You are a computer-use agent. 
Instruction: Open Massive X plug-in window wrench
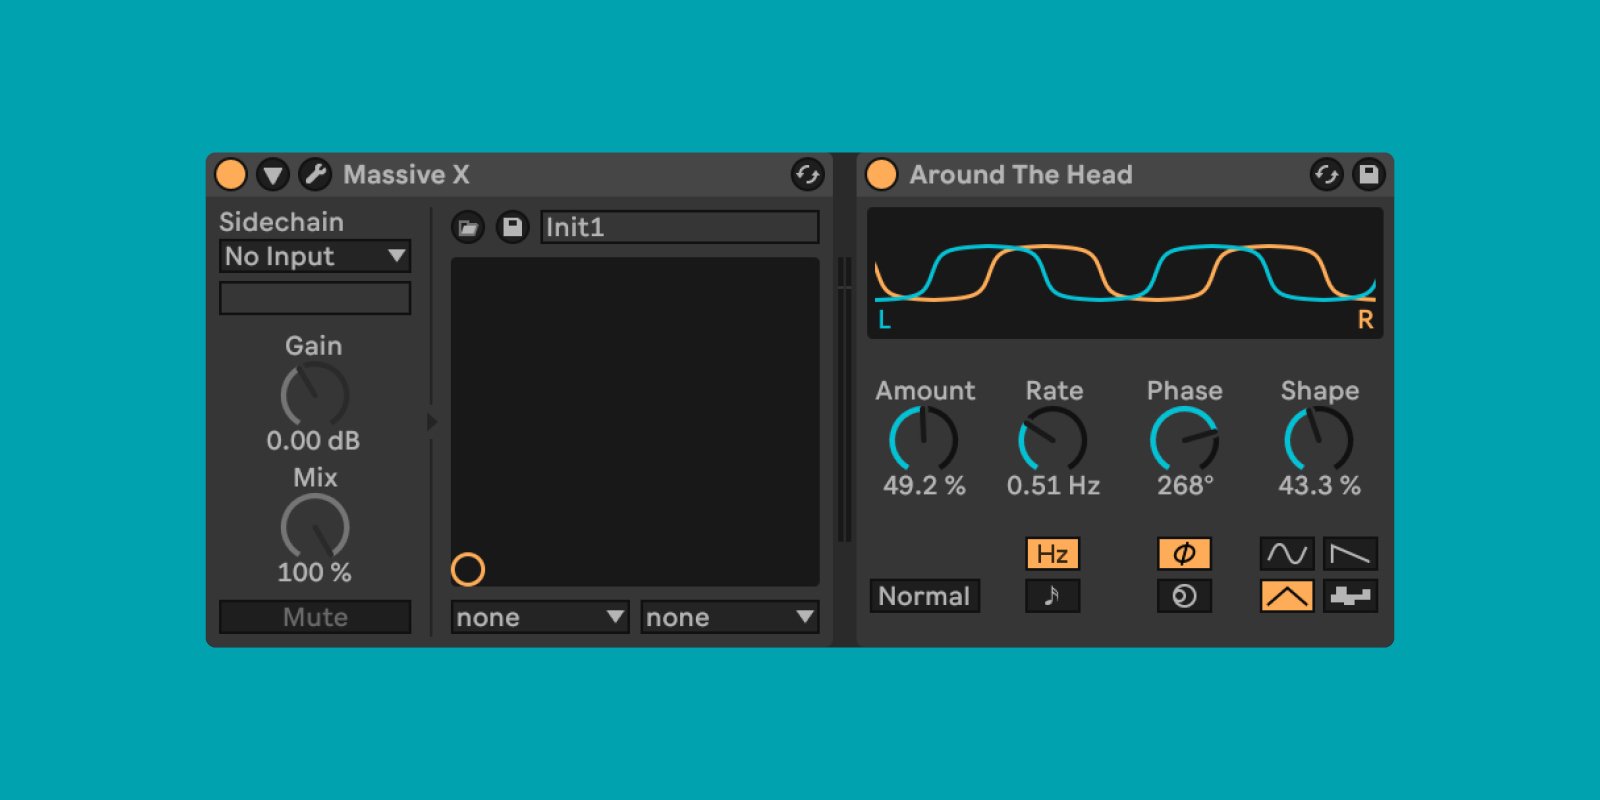point(315,174)
